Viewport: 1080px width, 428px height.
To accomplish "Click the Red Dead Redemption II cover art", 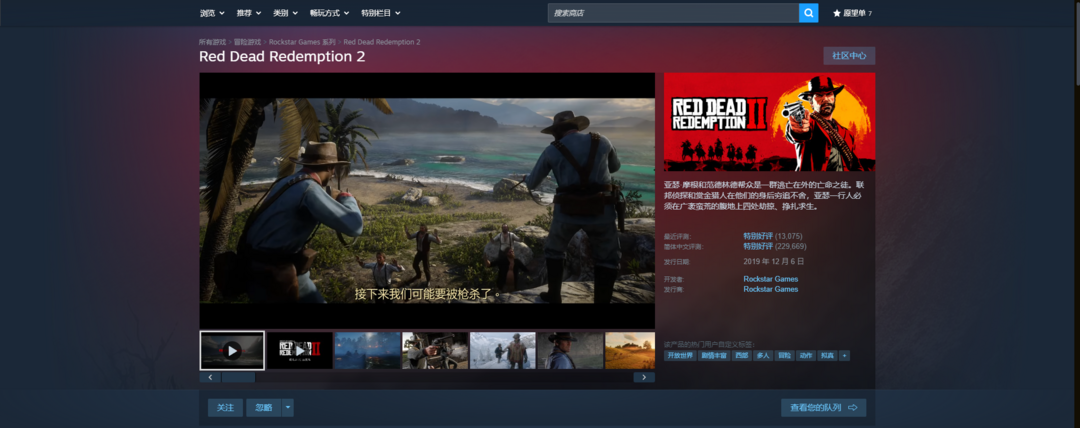I will tap(769, 122).
